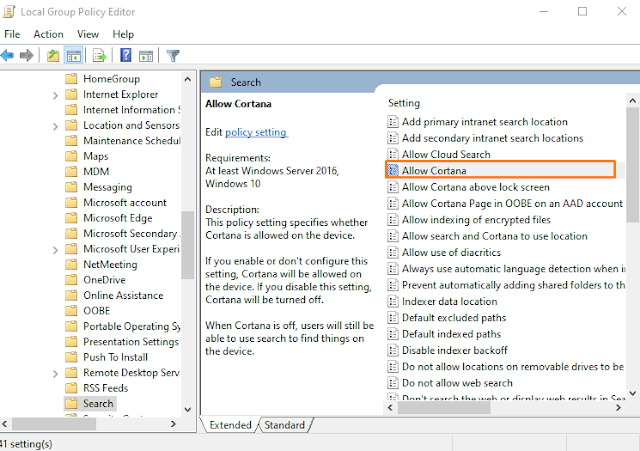Click the folder icon beside MDM
The width and height of the screenshot is (640, 451).
point(71,171)
